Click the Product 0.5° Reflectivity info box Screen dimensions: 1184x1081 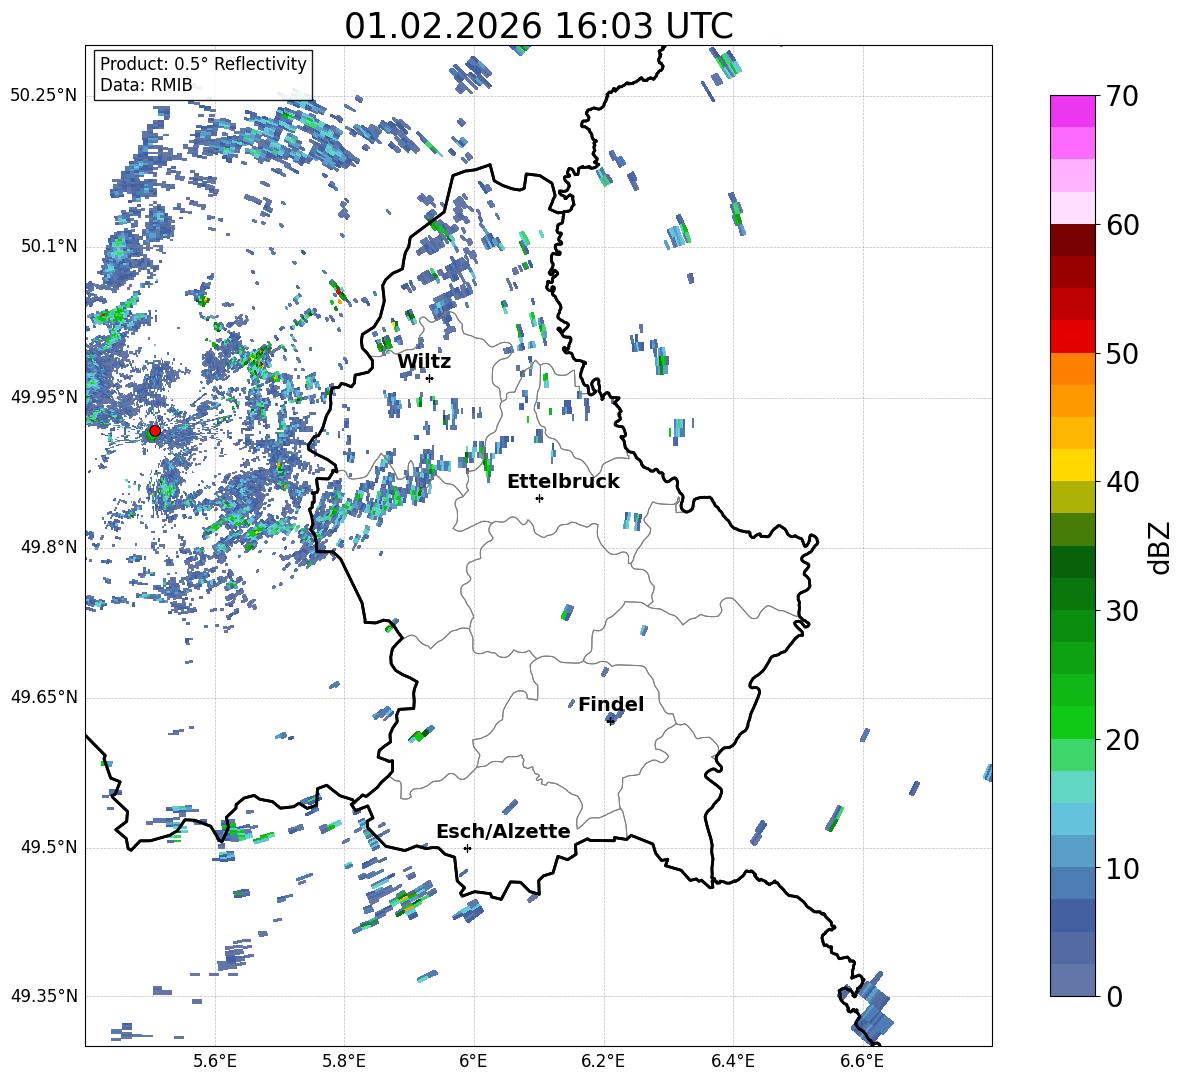pyautogui.click(x=203, y=75)
